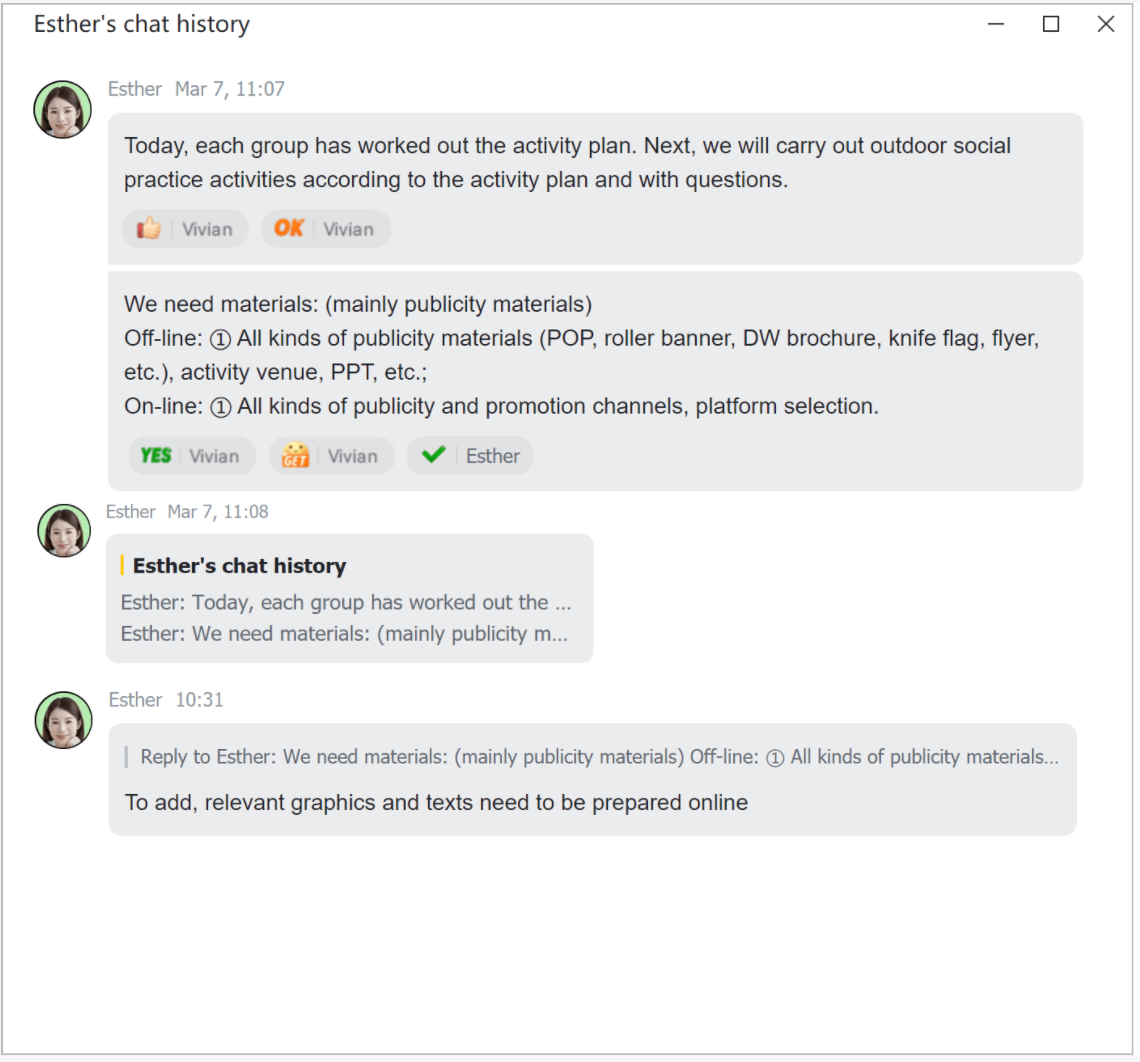Click the orange OK reaction by Vivian

(326, 229)
